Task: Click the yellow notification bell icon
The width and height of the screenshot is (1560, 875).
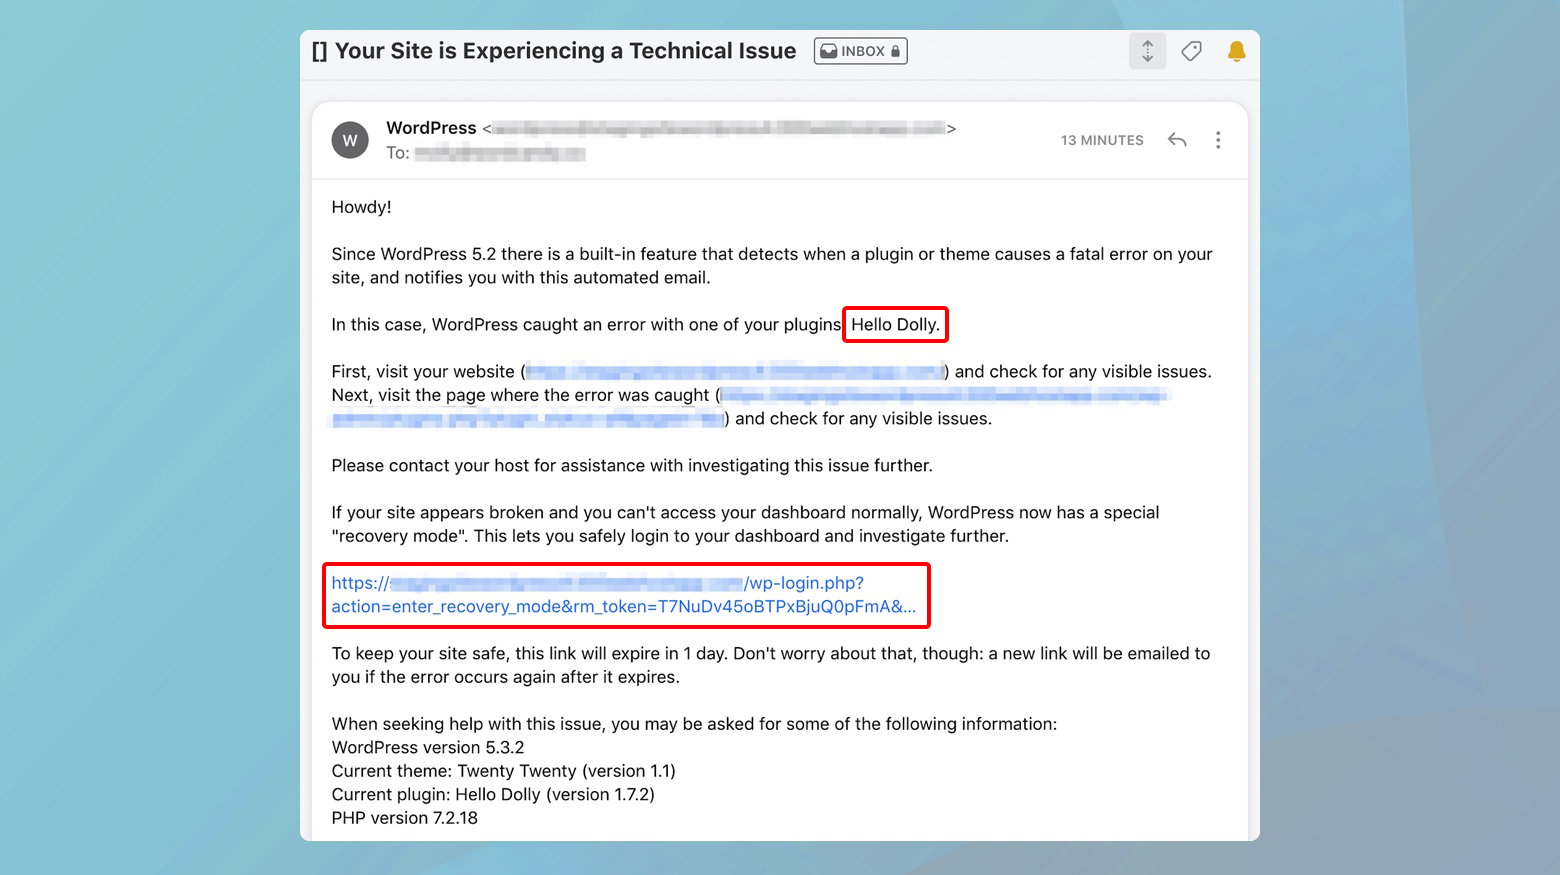Action: point(1236,51)
